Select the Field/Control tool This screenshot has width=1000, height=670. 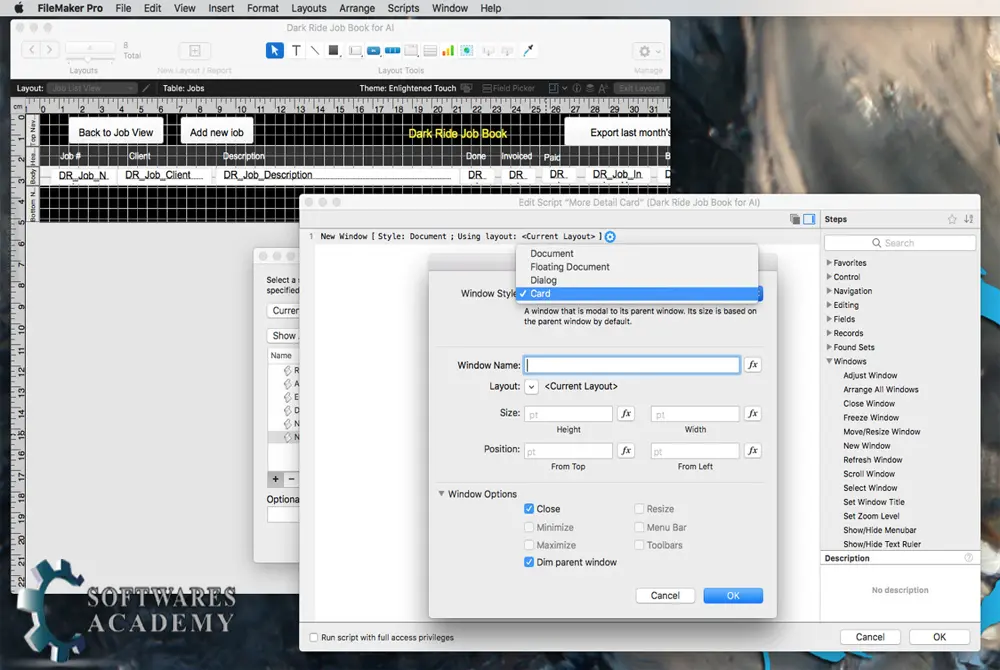coord(355,50)
